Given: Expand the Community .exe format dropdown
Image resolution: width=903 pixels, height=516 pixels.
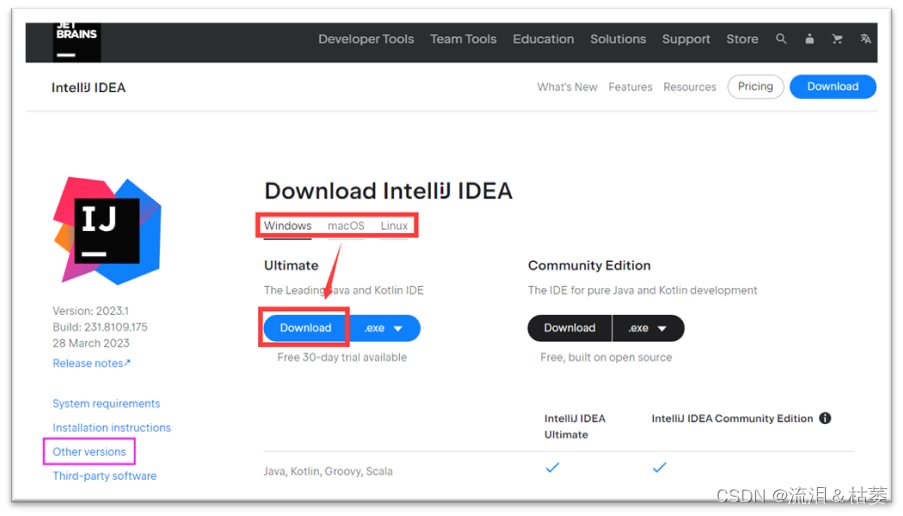Looking at the screenshot, I should [648, 328].
